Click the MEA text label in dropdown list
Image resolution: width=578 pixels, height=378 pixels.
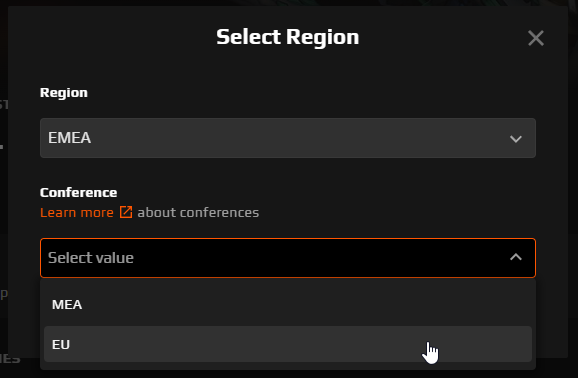pos(67,305)
